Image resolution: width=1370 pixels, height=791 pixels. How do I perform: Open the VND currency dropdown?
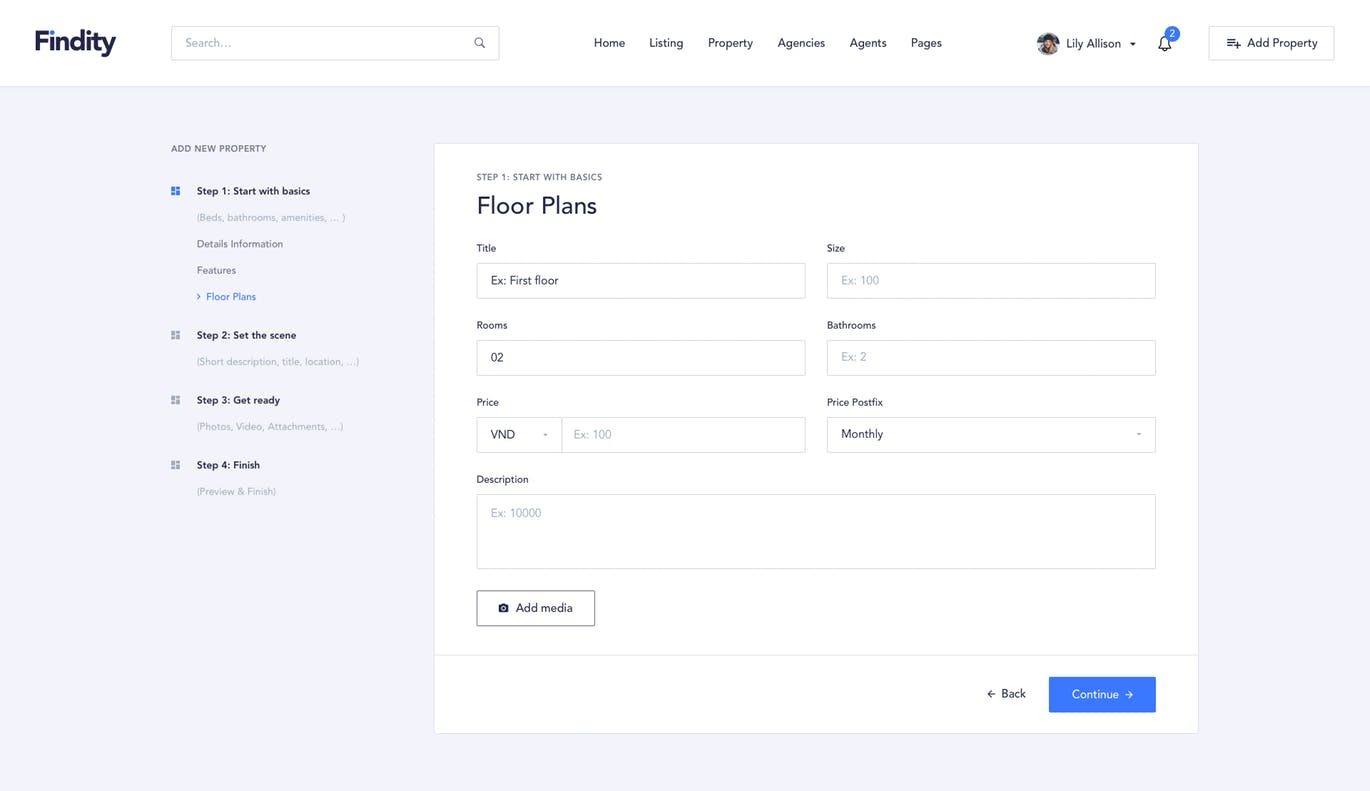[x=519, y=435]
